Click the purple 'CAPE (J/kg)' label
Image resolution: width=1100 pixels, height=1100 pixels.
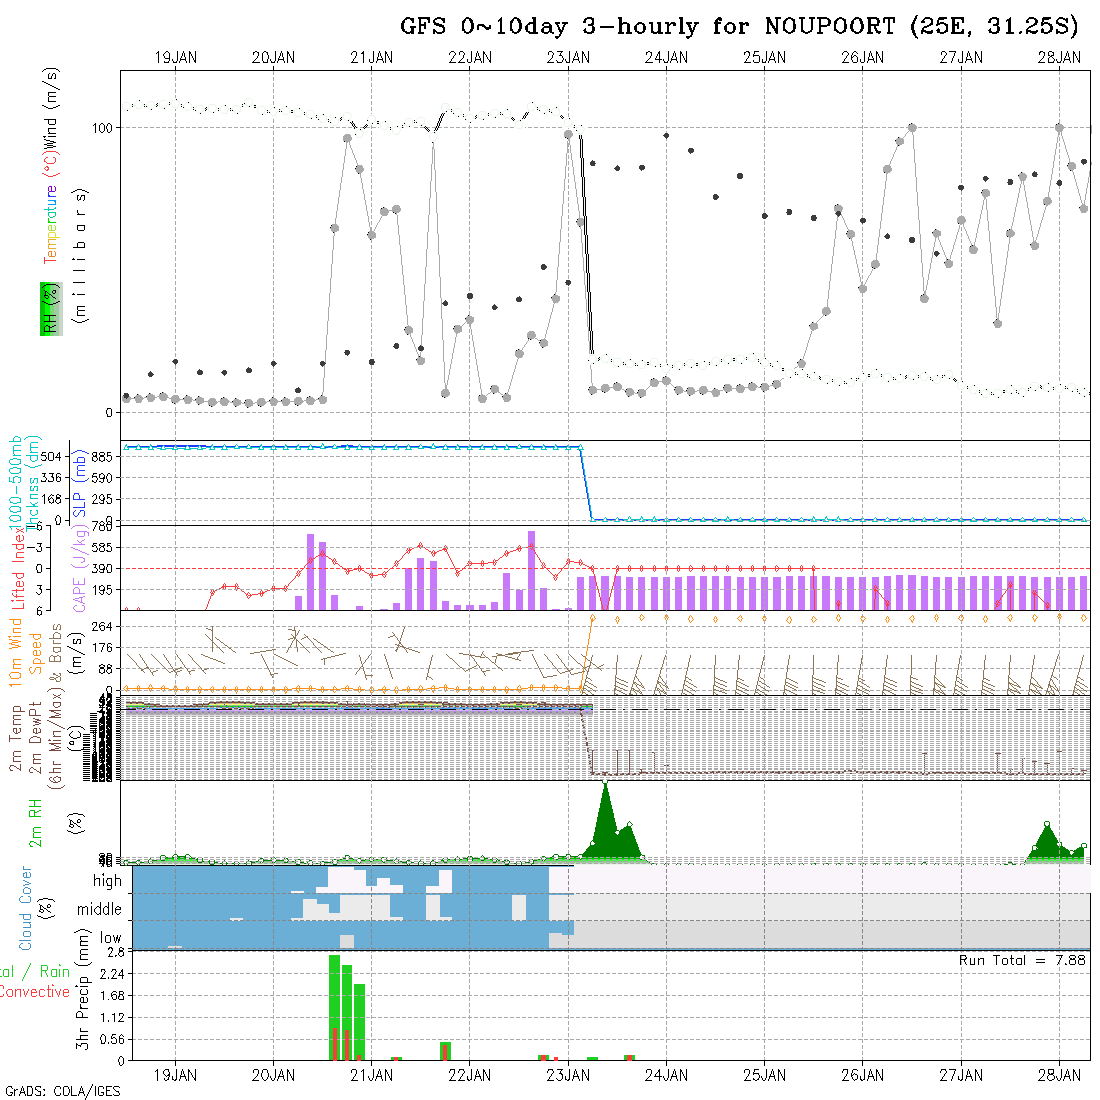[x=80, y=568]
